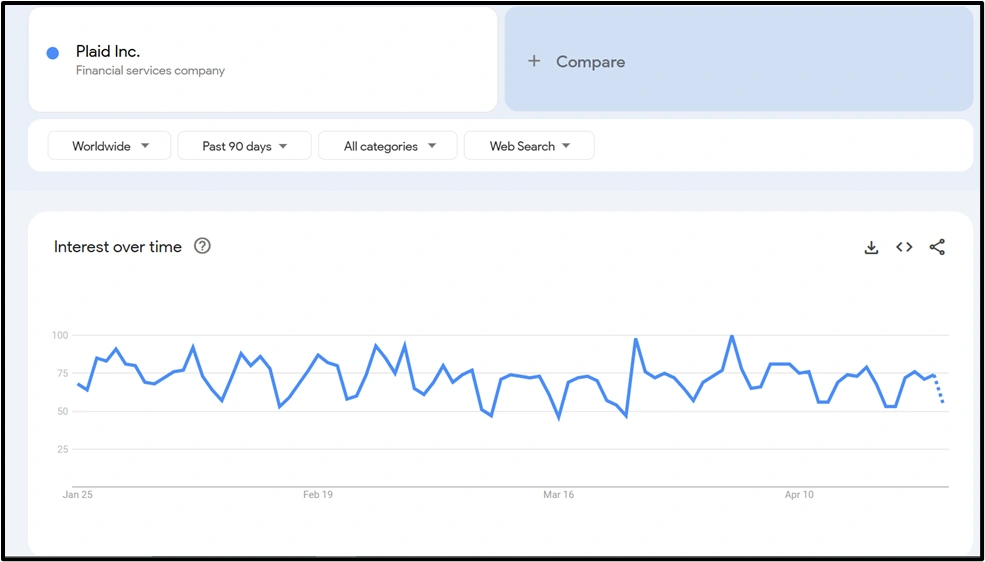Image resolution: width=985 pixels, height=562 pixels.
Task: Click the dotted partial-data segment at chart end
Action: (939, 389)
